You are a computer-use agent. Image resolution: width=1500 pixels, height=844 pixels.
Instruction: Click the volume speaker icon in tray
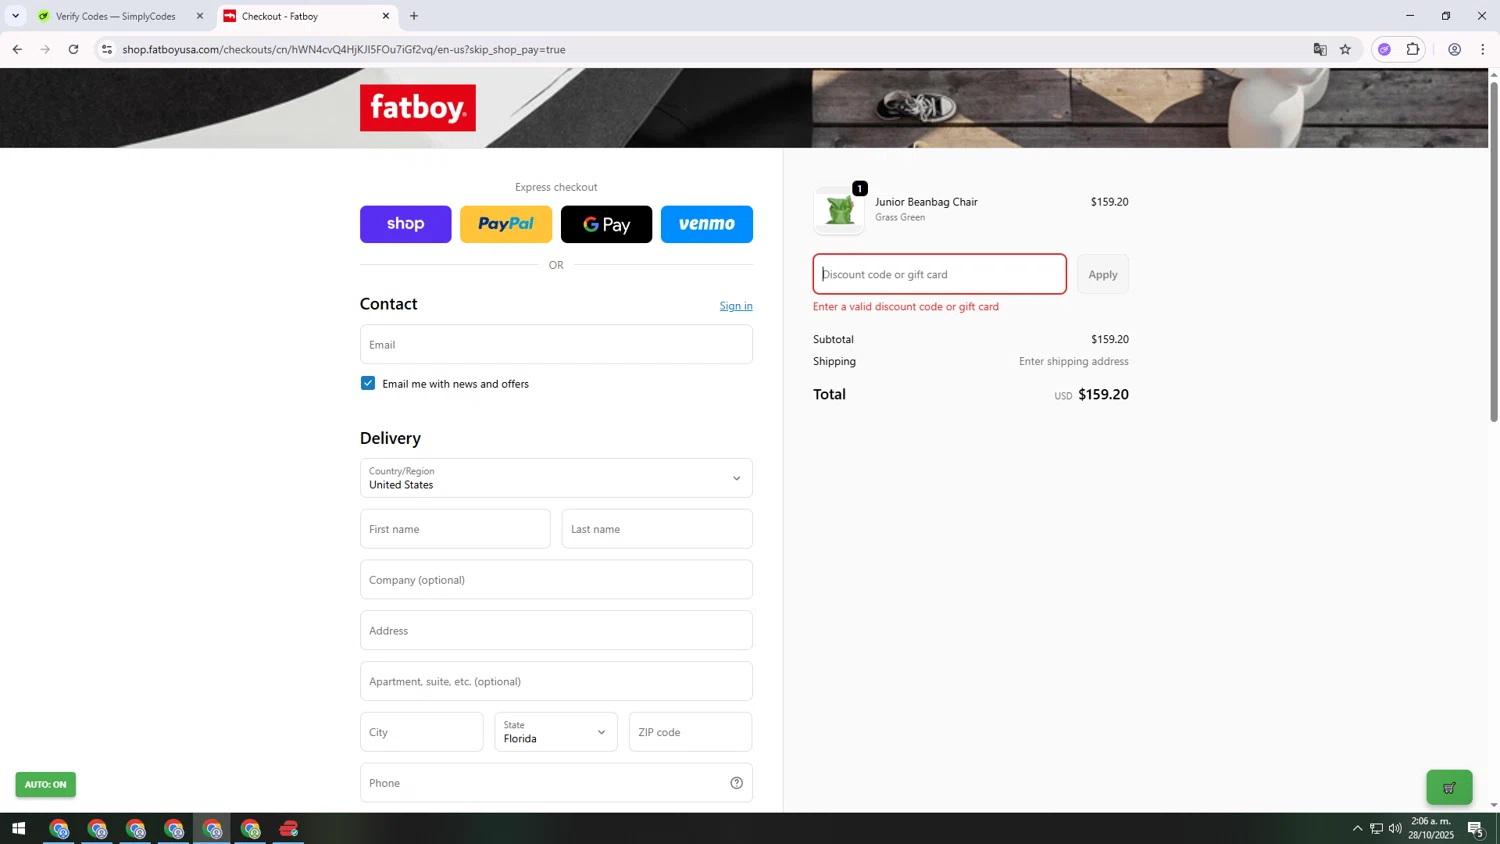click(x=1396, y=829)
